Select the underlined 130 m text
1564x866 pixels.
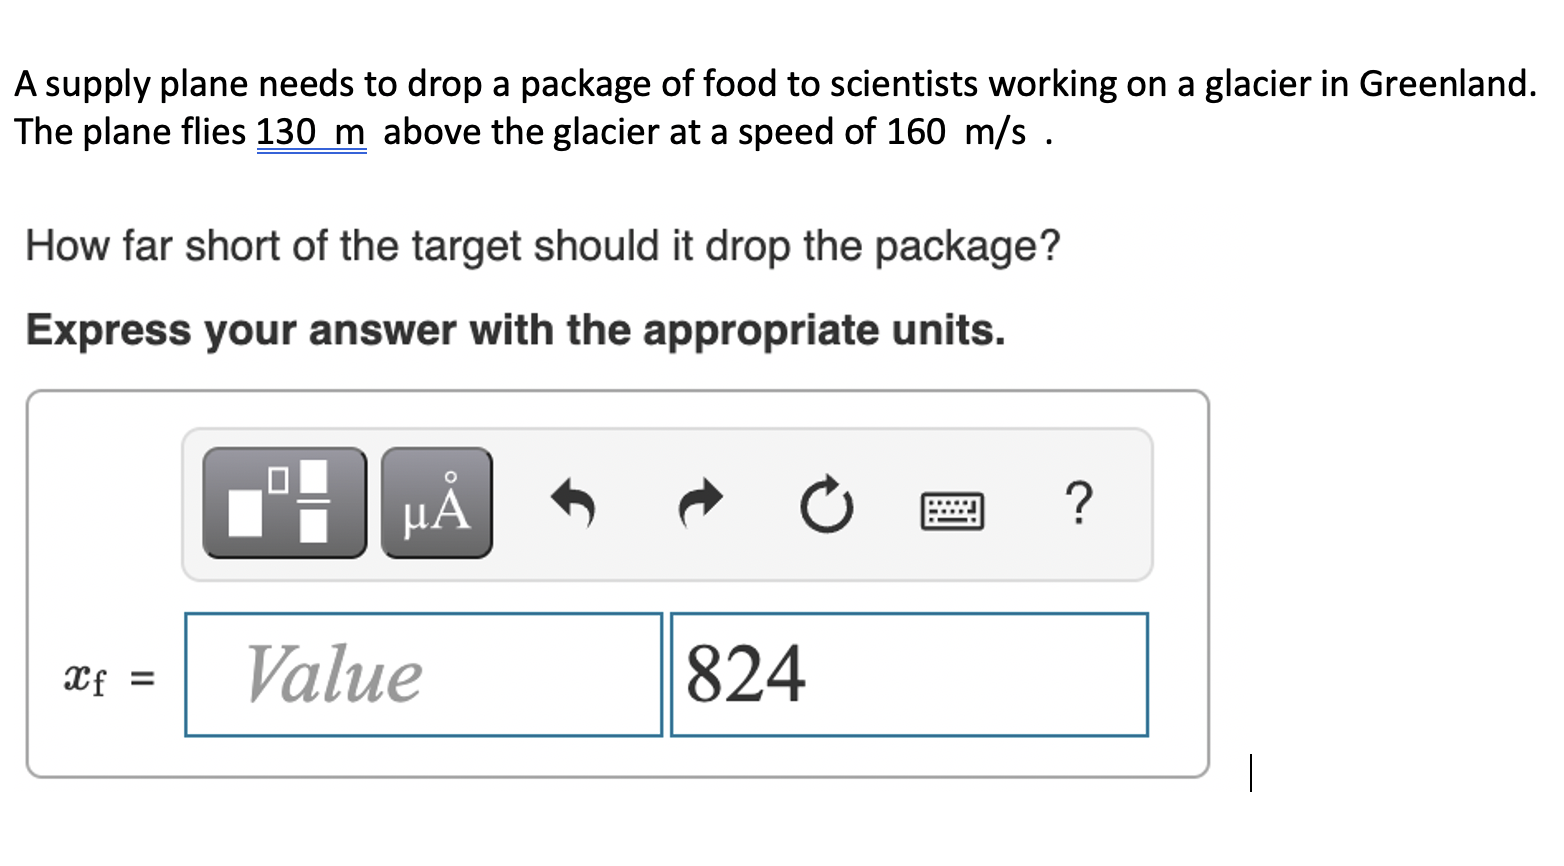pos(311,131)
